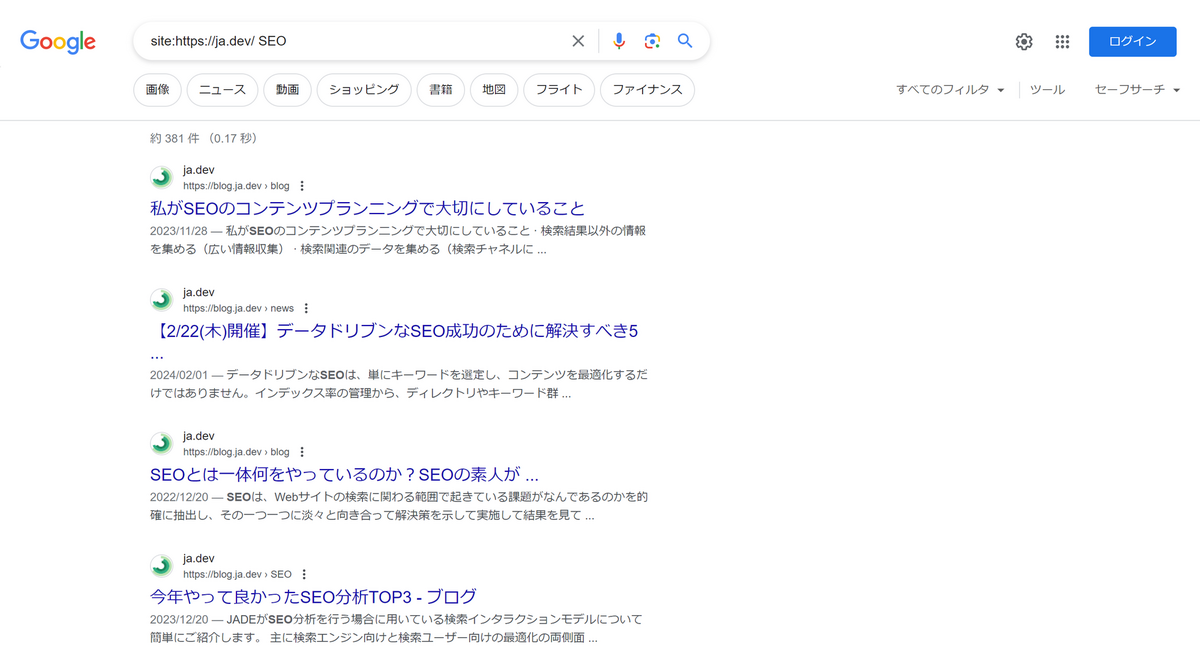Select the 画像 filter tab
Viewport: 1200px width, 659px height.
[x=157, y=90]
